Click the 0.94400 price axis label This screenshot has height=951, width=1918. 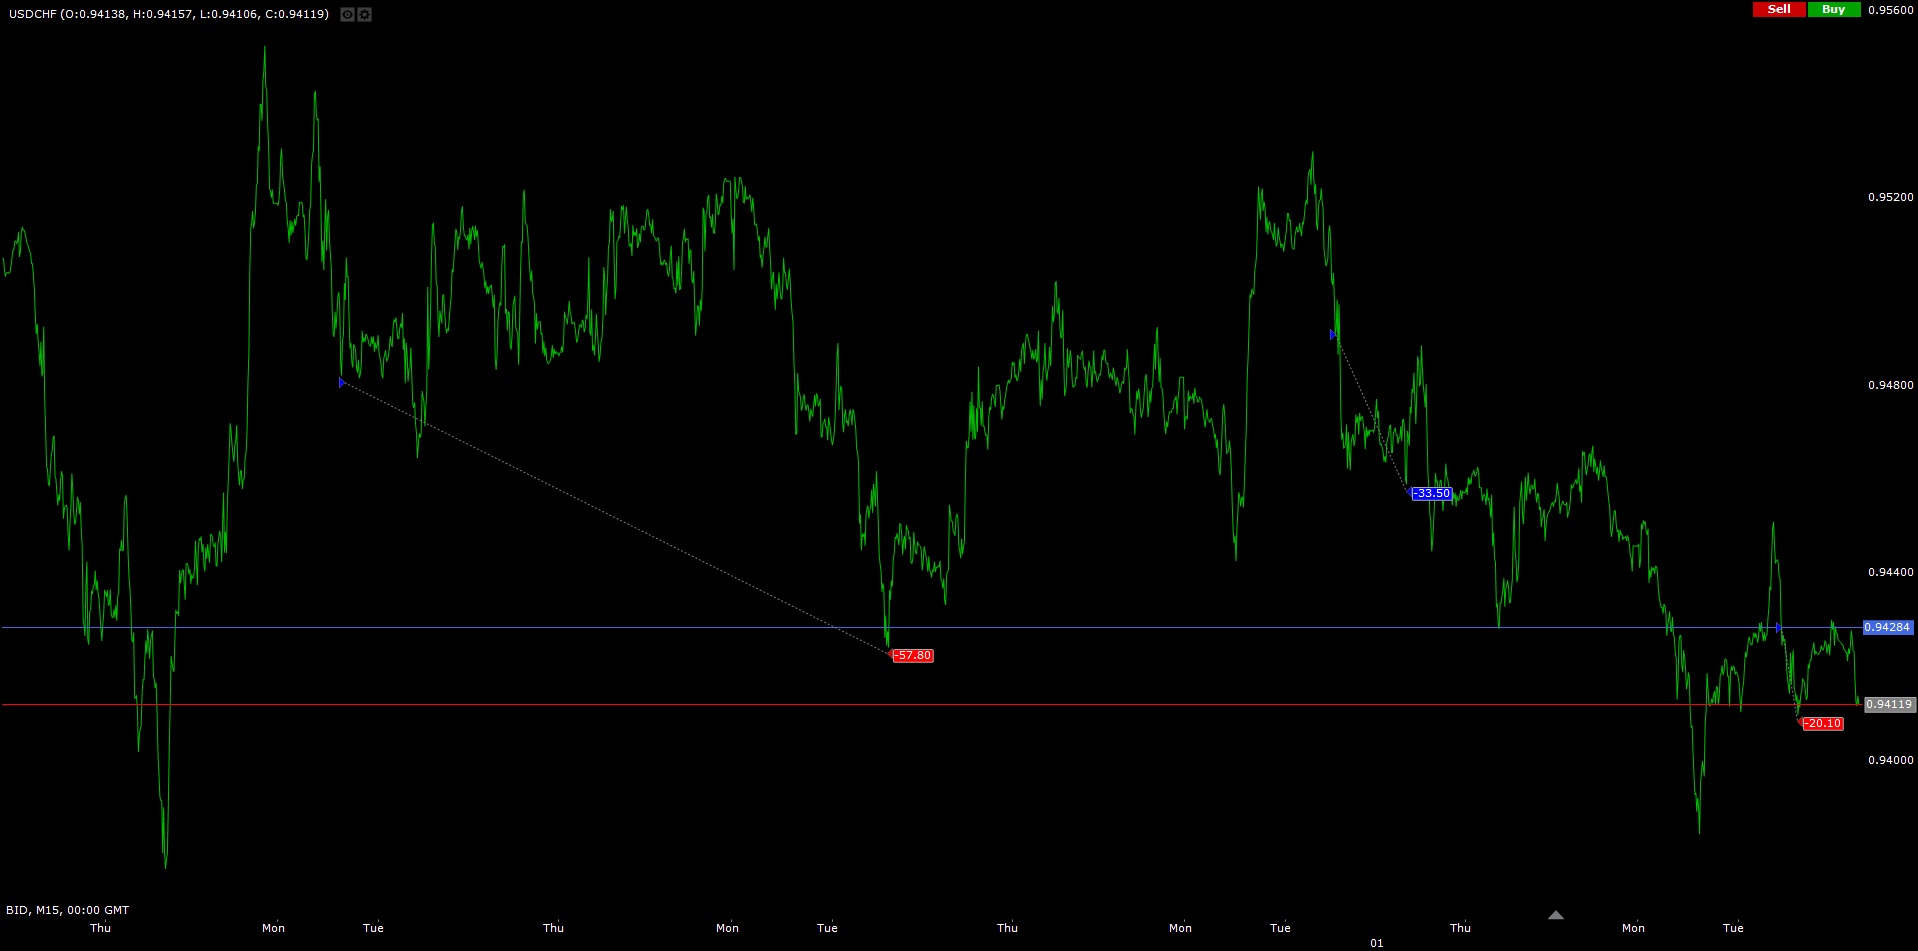tap(1890, 572)
